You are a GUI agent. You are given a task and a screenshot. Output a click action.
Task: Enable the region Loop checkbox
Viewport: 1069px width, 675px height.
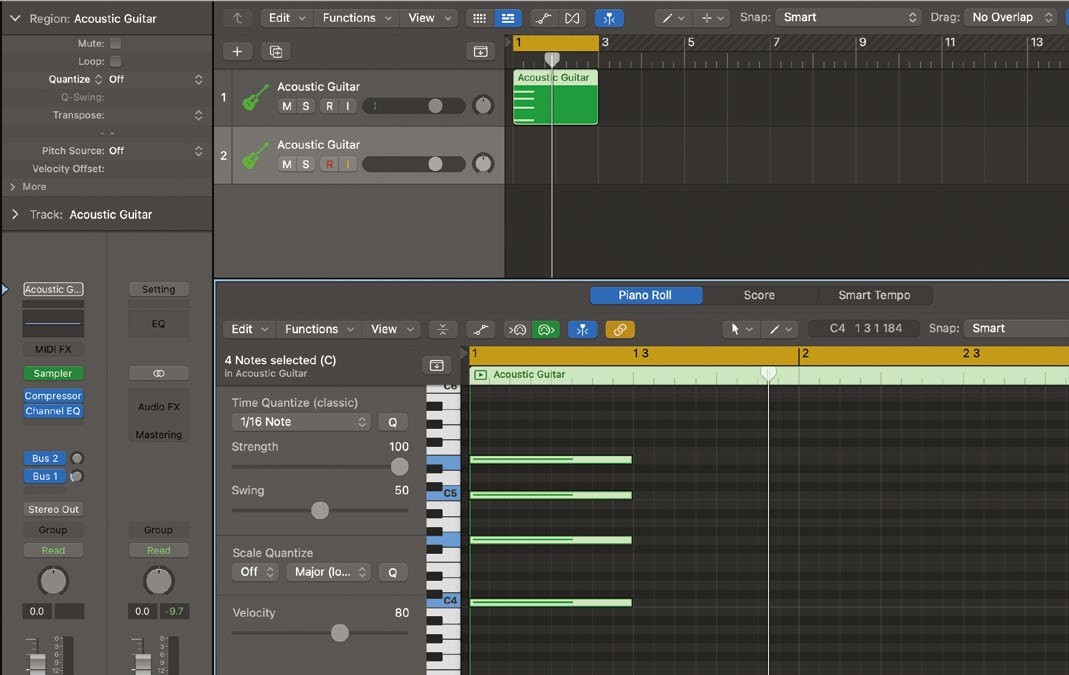[115, 61]
